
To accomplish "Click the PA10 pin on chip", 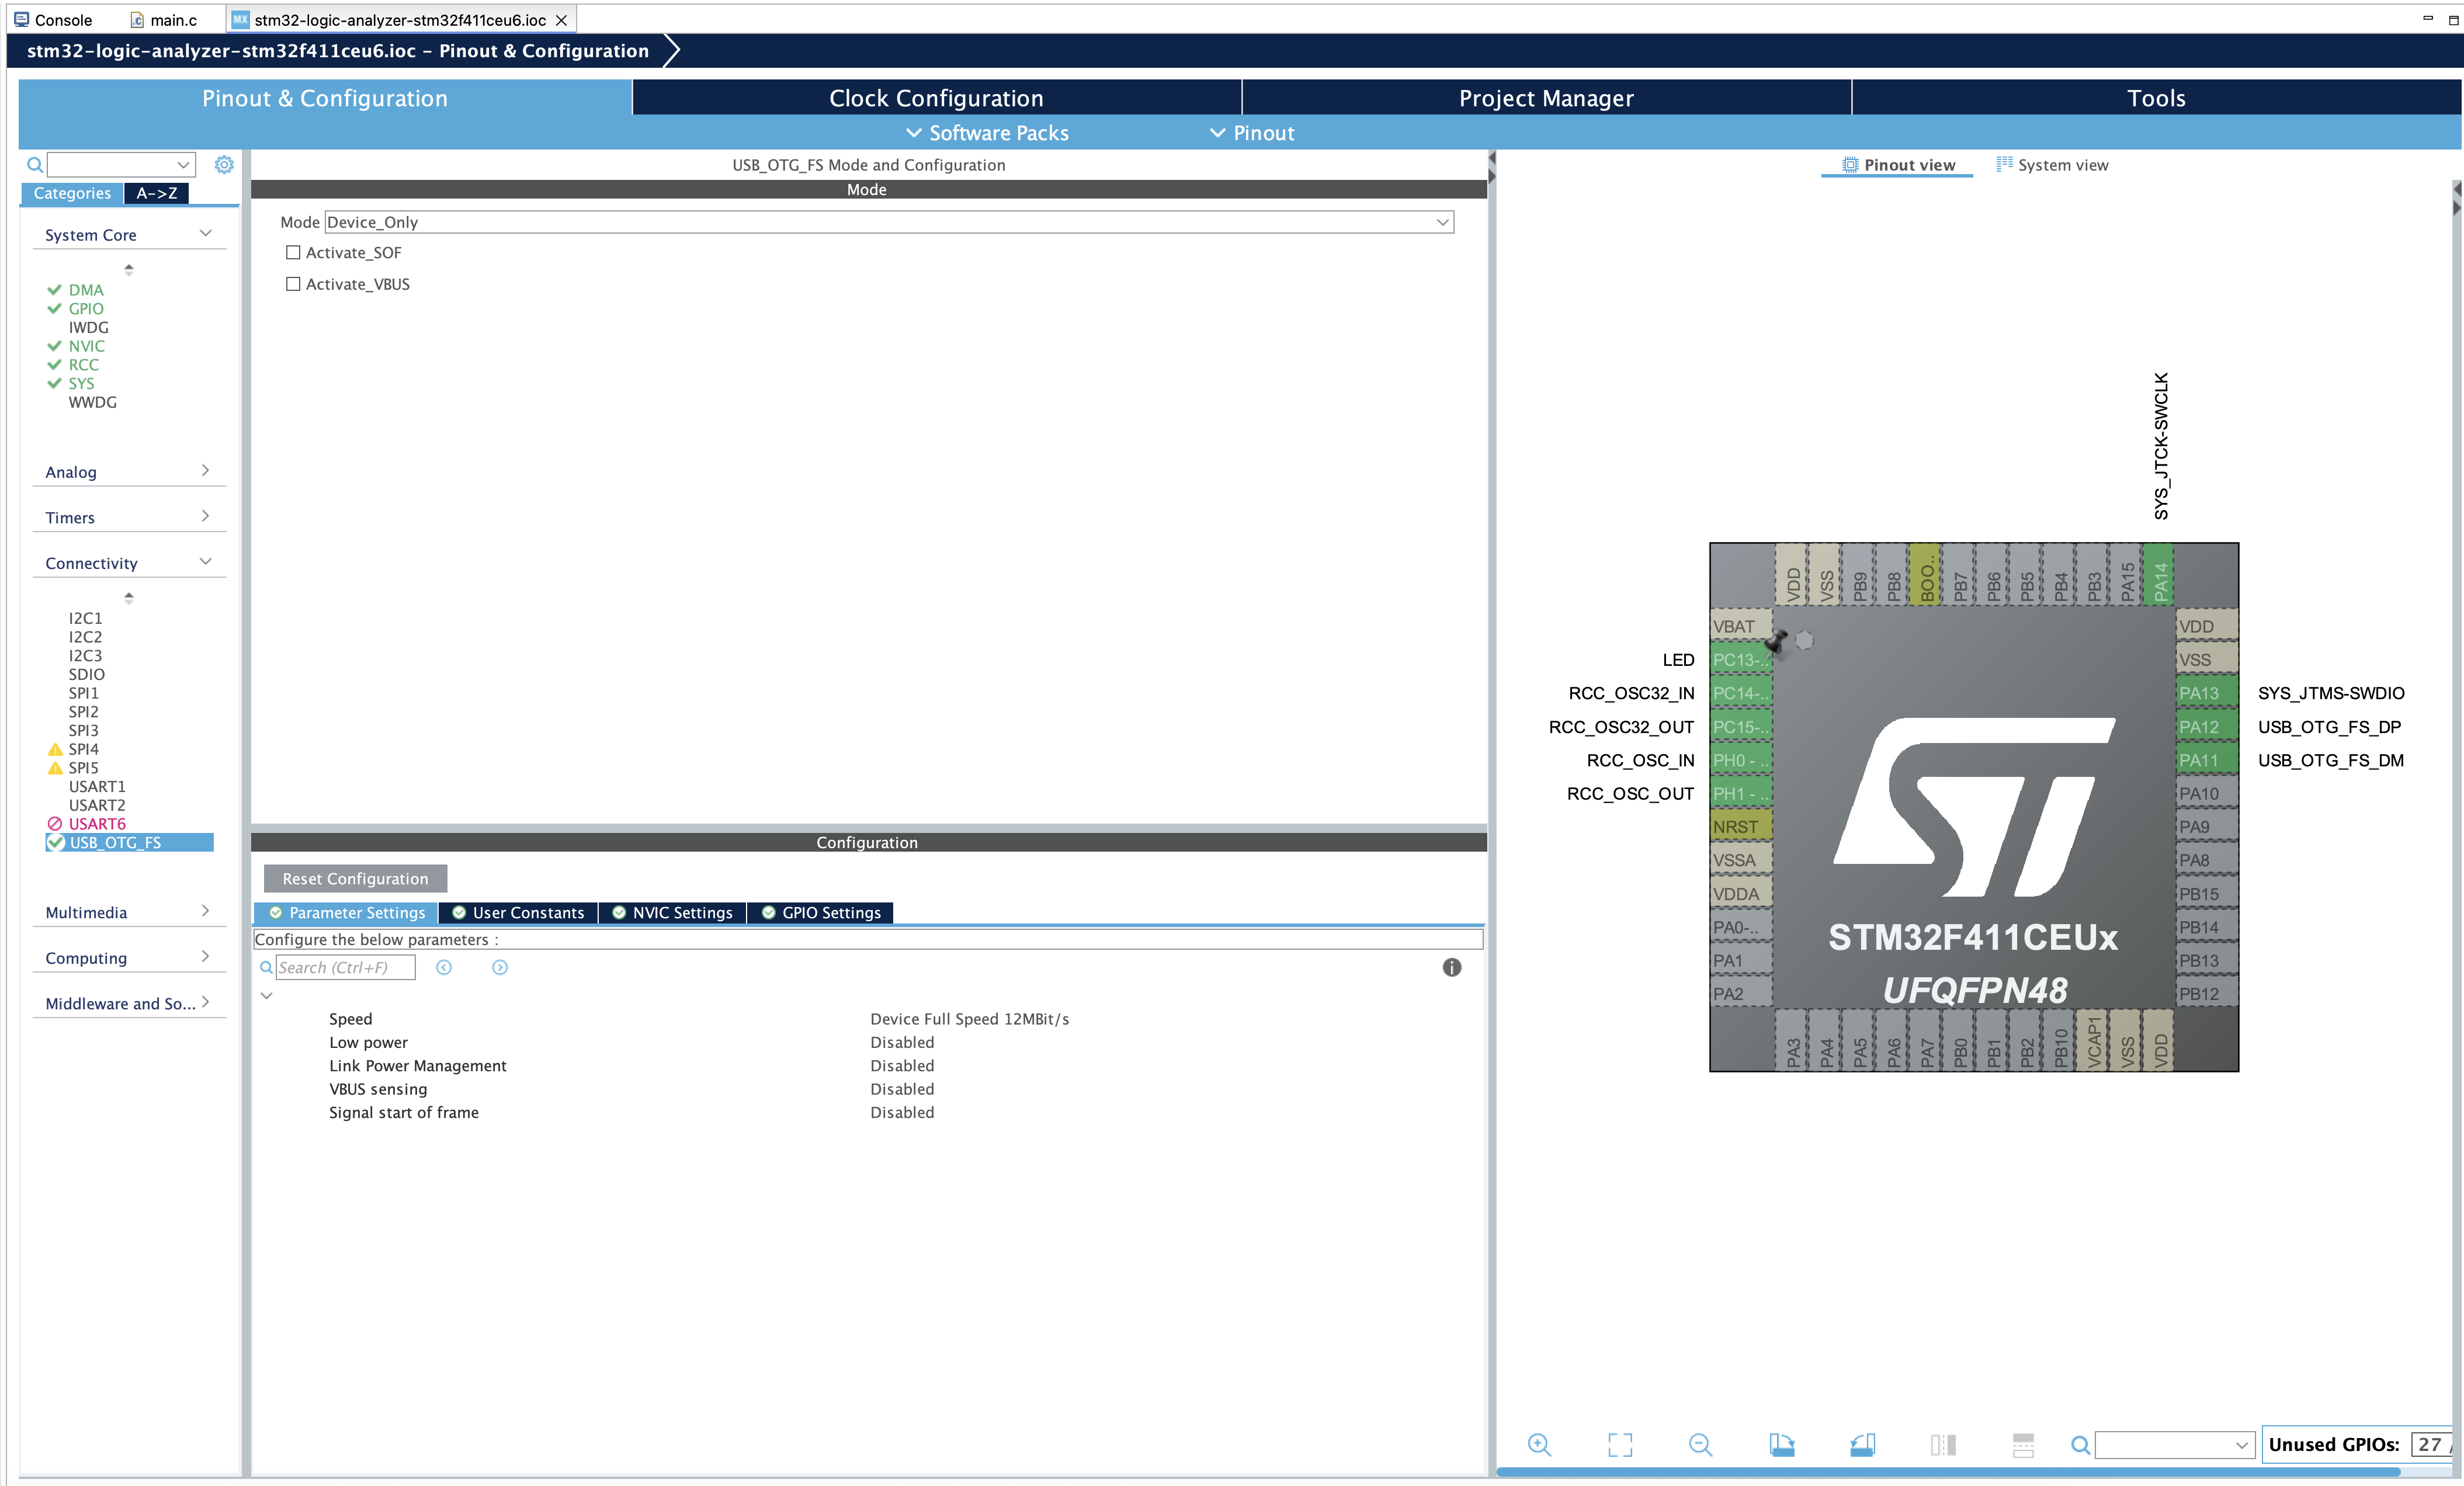I will pos(2206,794).
